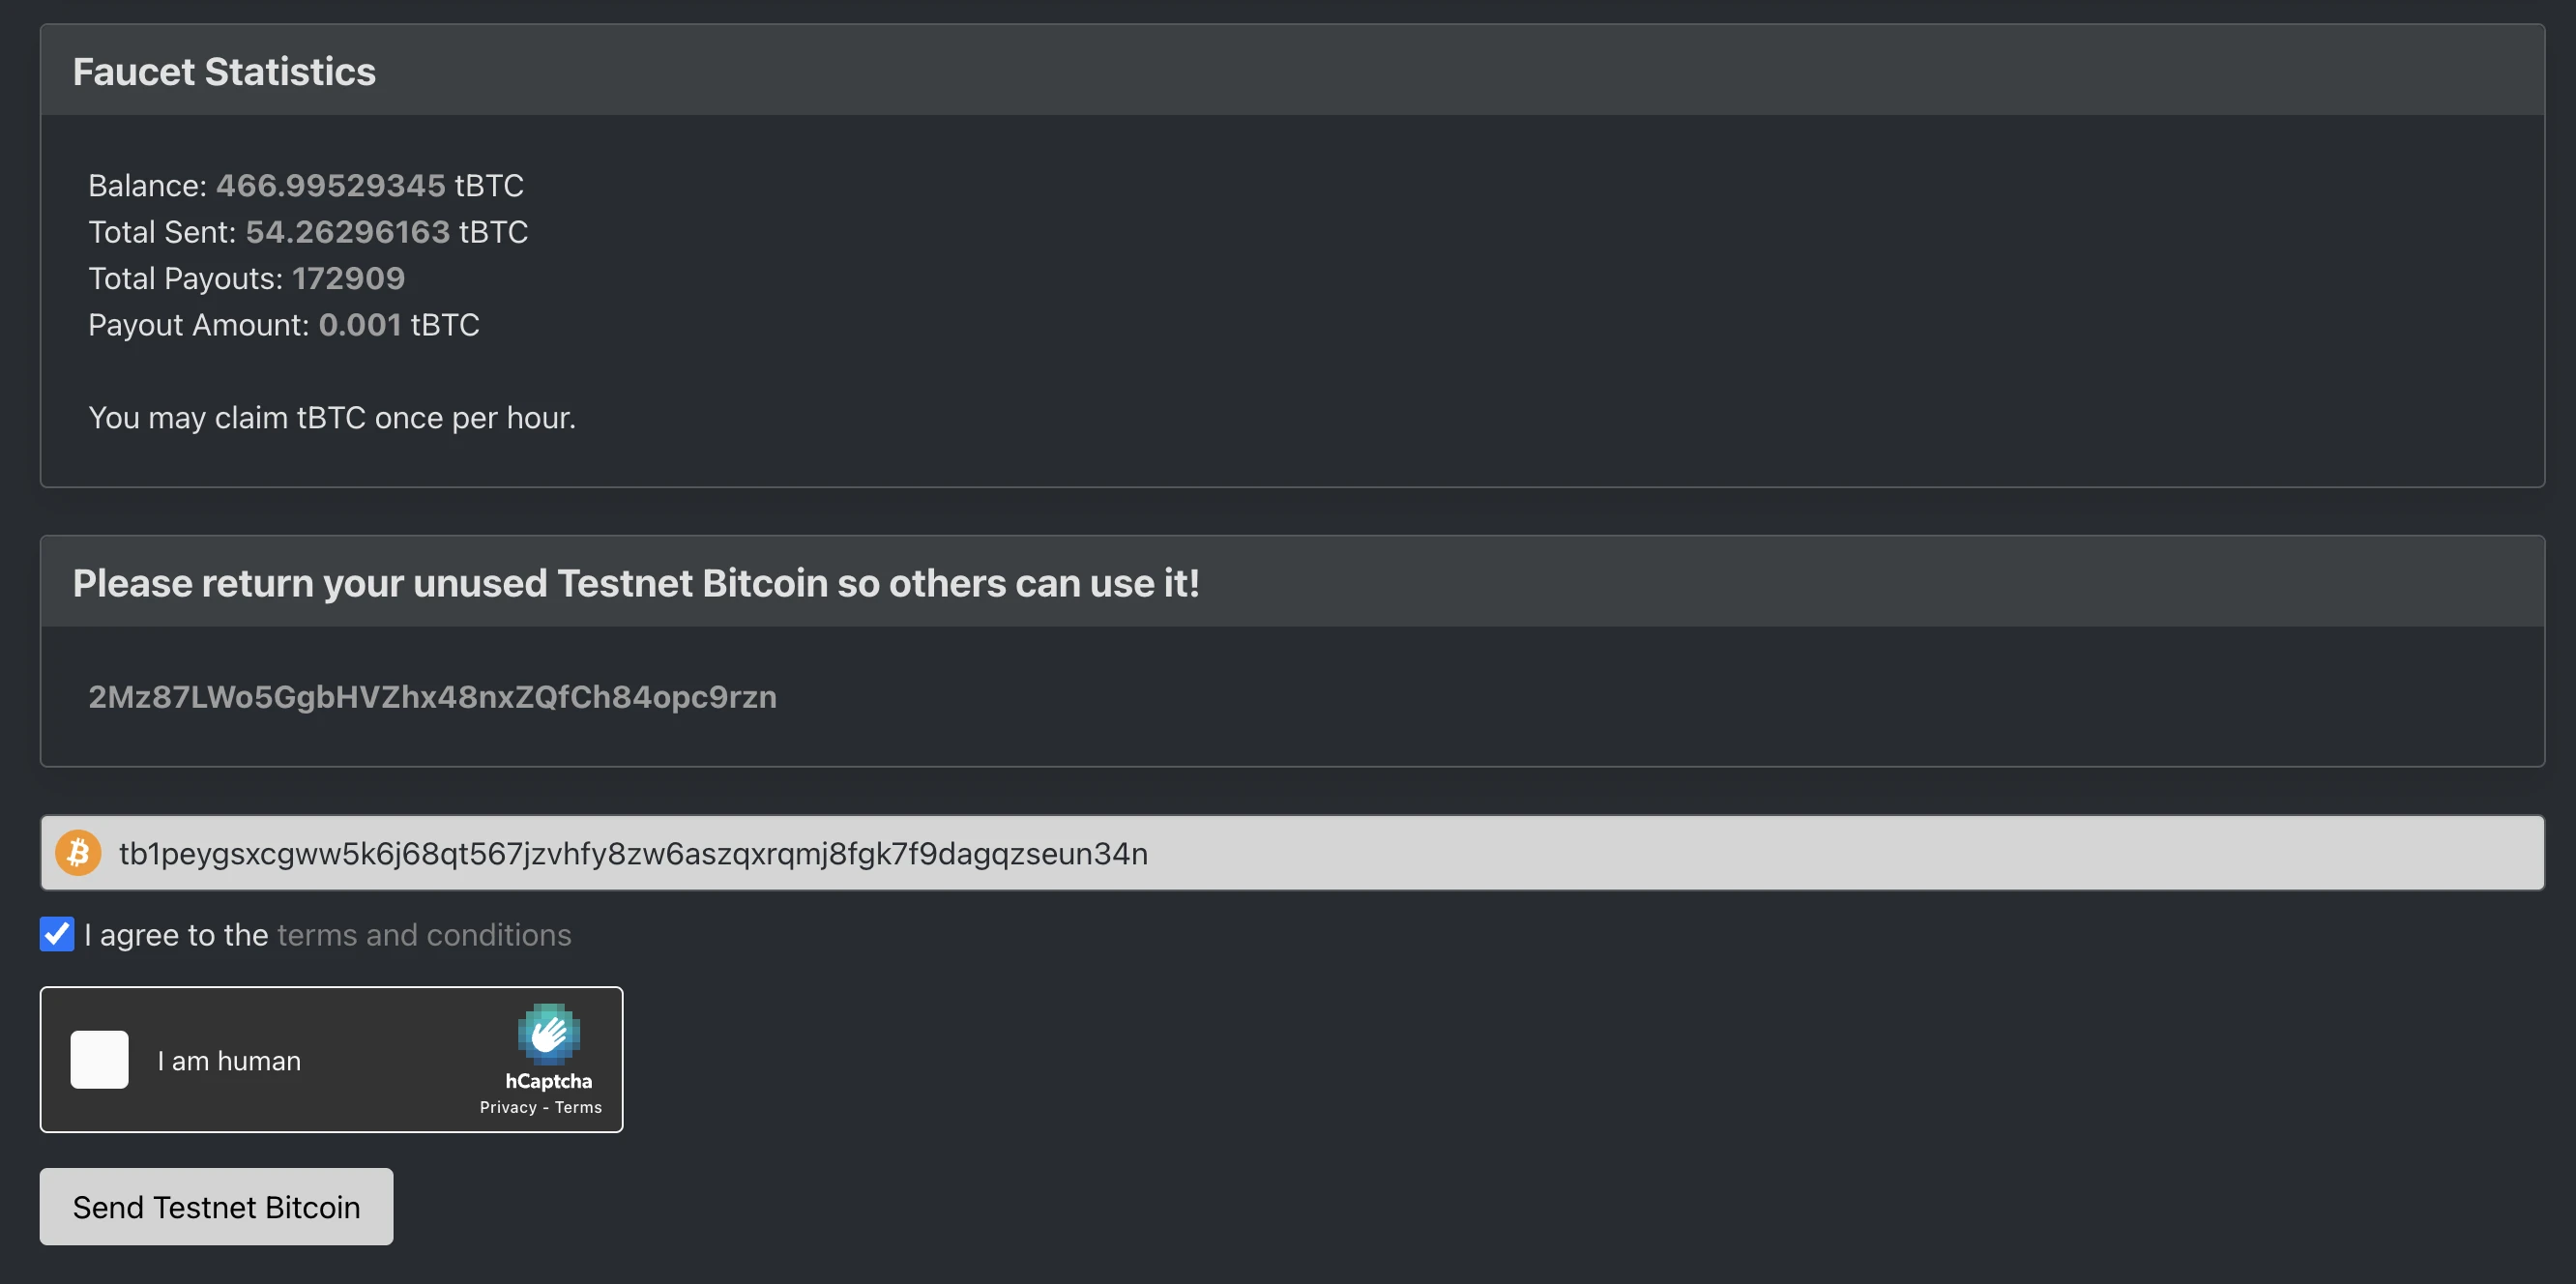Click the Payout Amount value 0.001
The image size is (2576, 1284).
coord(359,325)
